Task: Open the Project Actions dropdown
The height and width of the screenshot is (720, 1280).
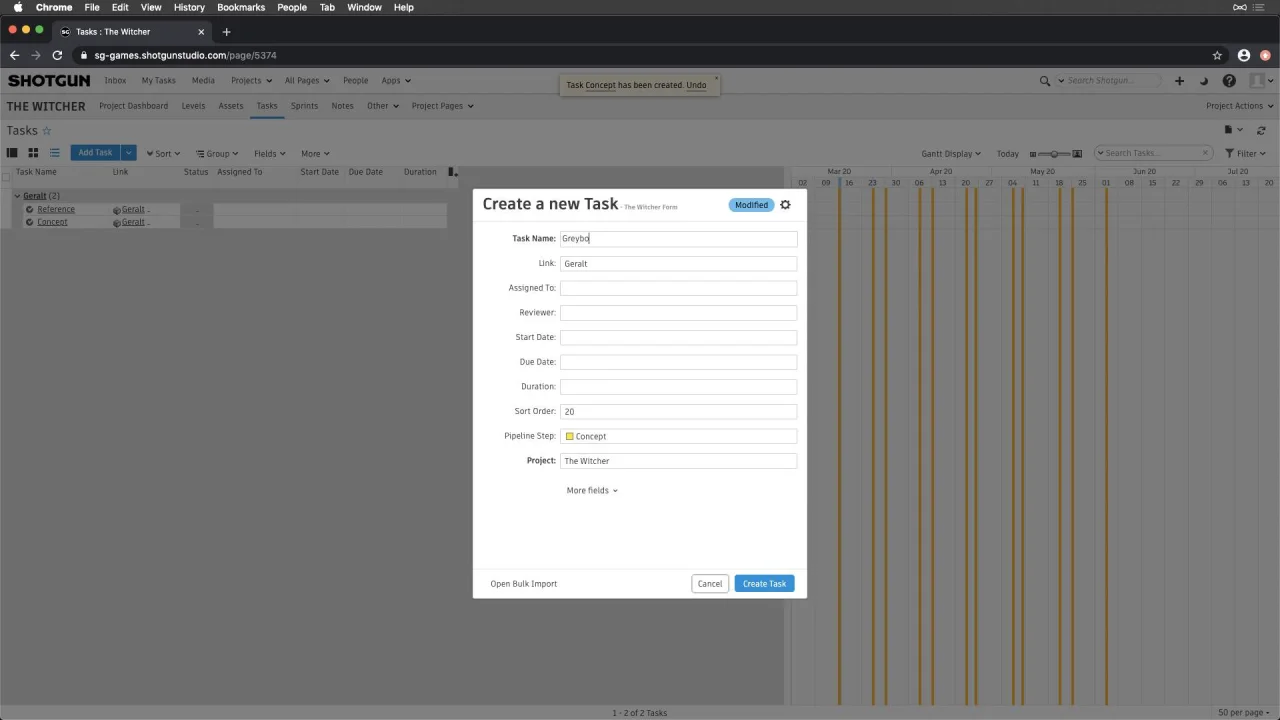Action: coord(1240,106)
